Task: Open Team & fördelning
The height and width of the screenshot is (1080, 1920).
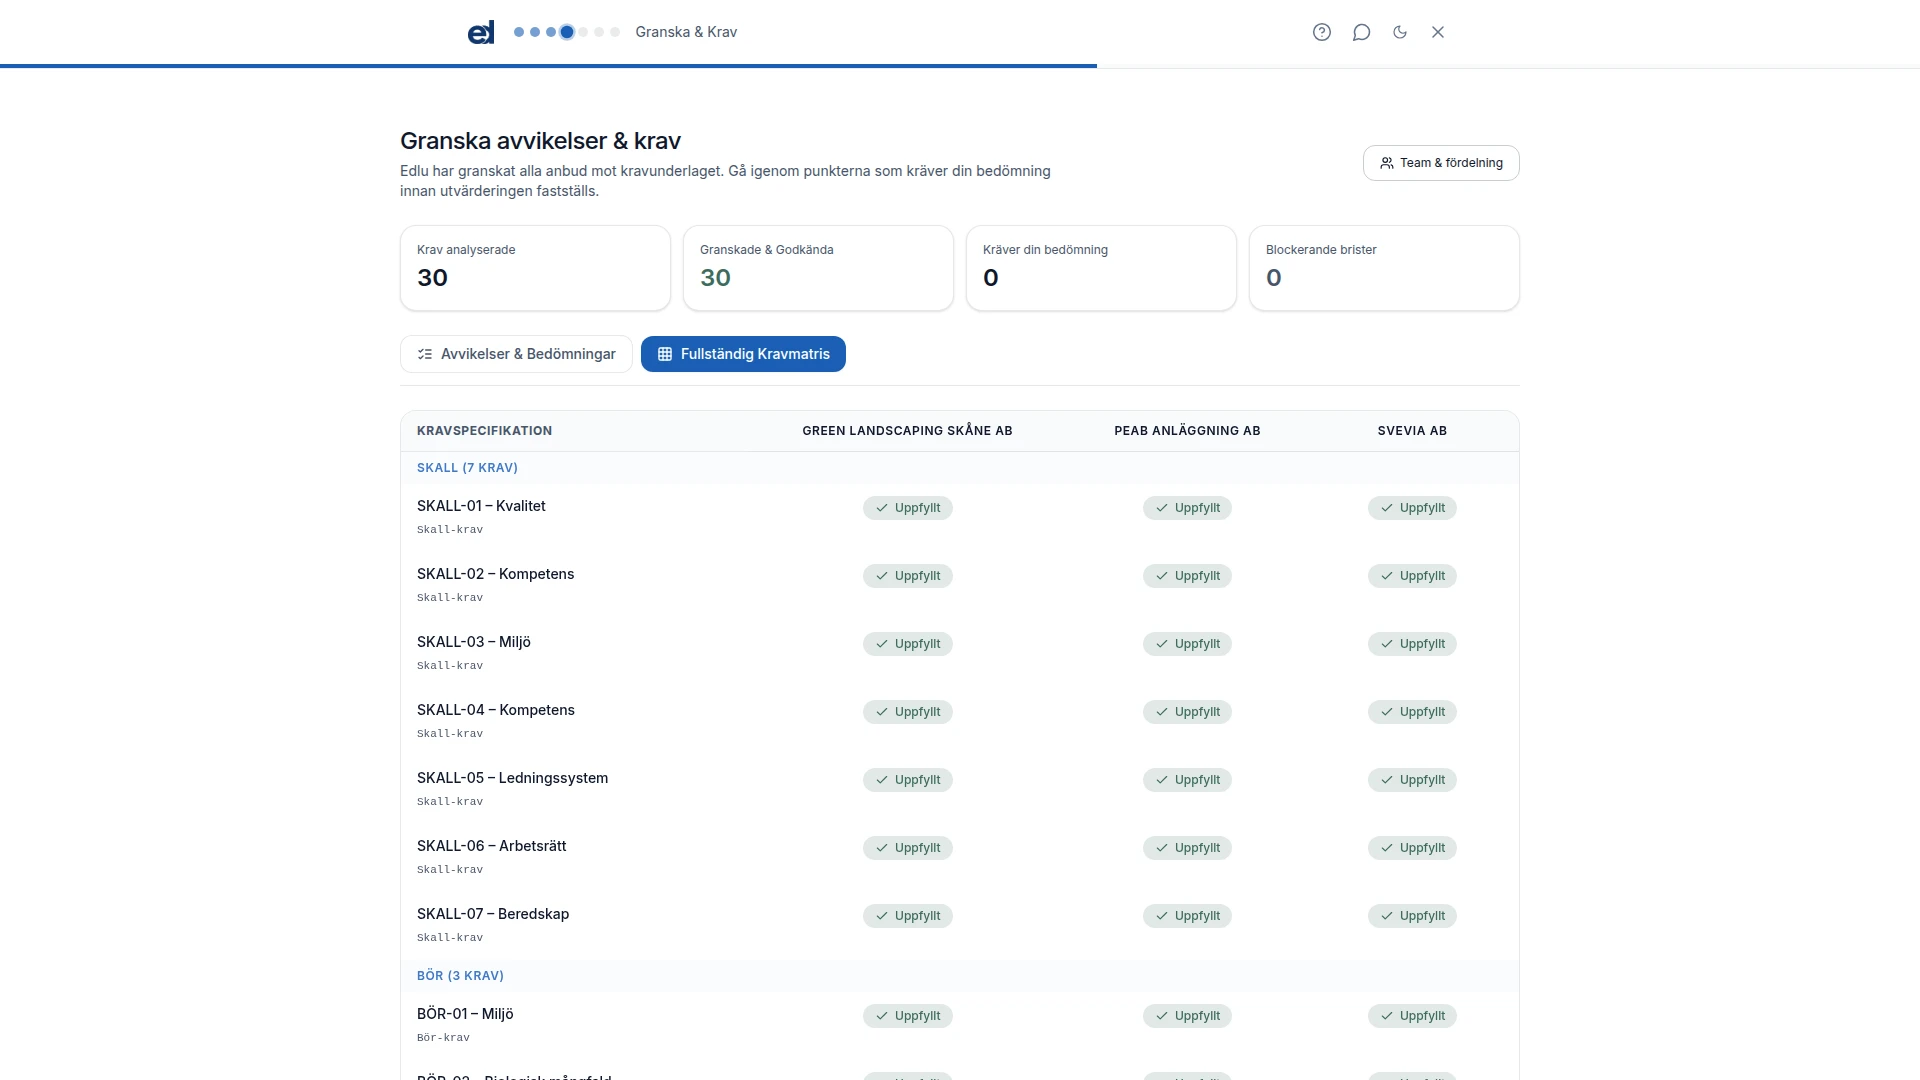Action: 1441,163
